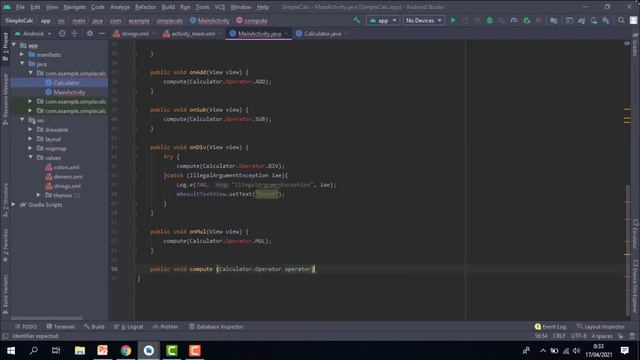Open the Navigate menu

coord(74,7)
